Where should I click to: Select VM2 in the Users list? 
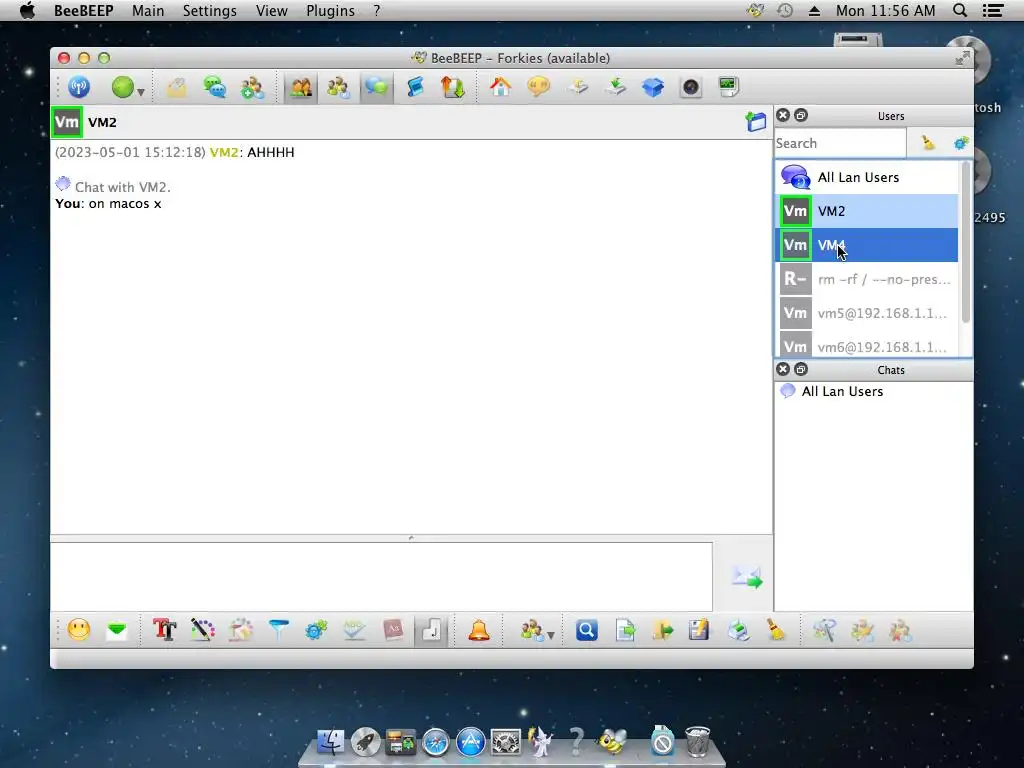(x=867, y=211)
